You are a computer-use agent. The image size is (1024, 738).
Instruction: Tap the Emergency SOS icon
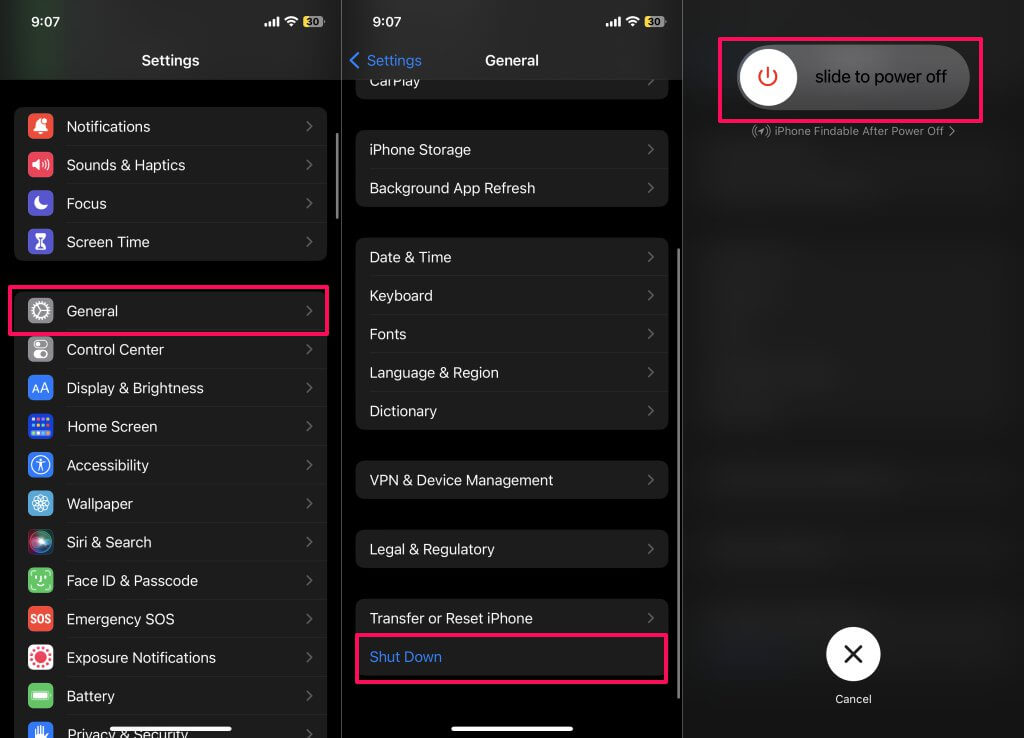(x=41, y=619)
